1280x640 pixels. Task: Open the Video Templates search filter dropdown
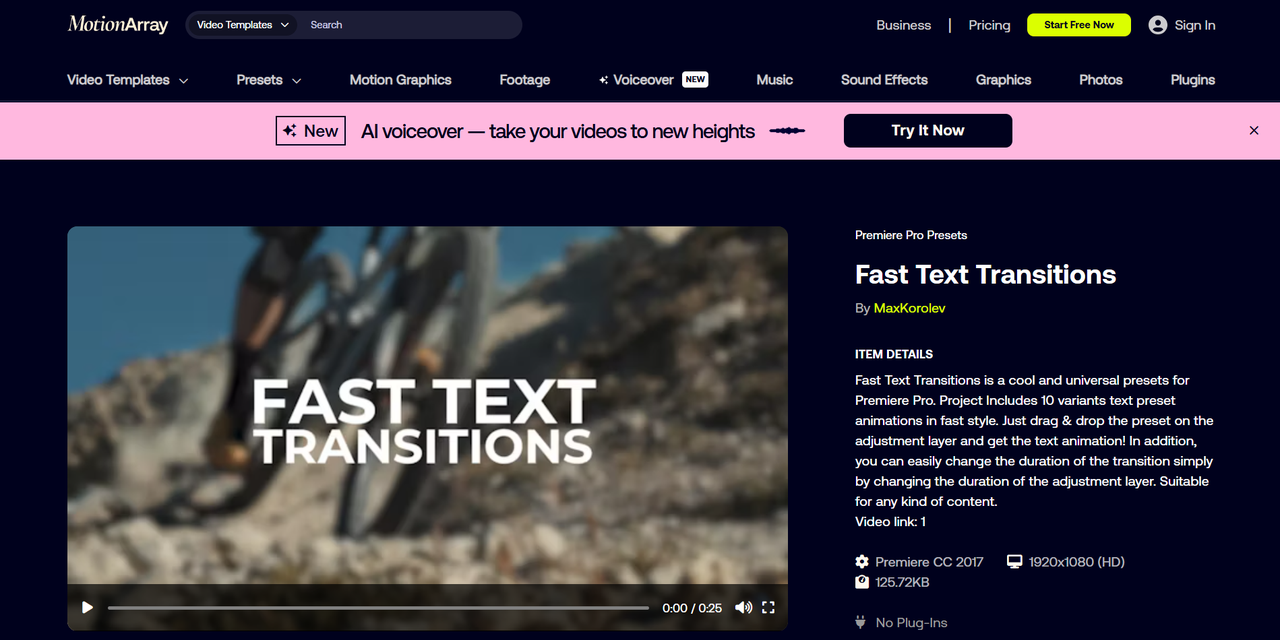(x=243, y=25)
